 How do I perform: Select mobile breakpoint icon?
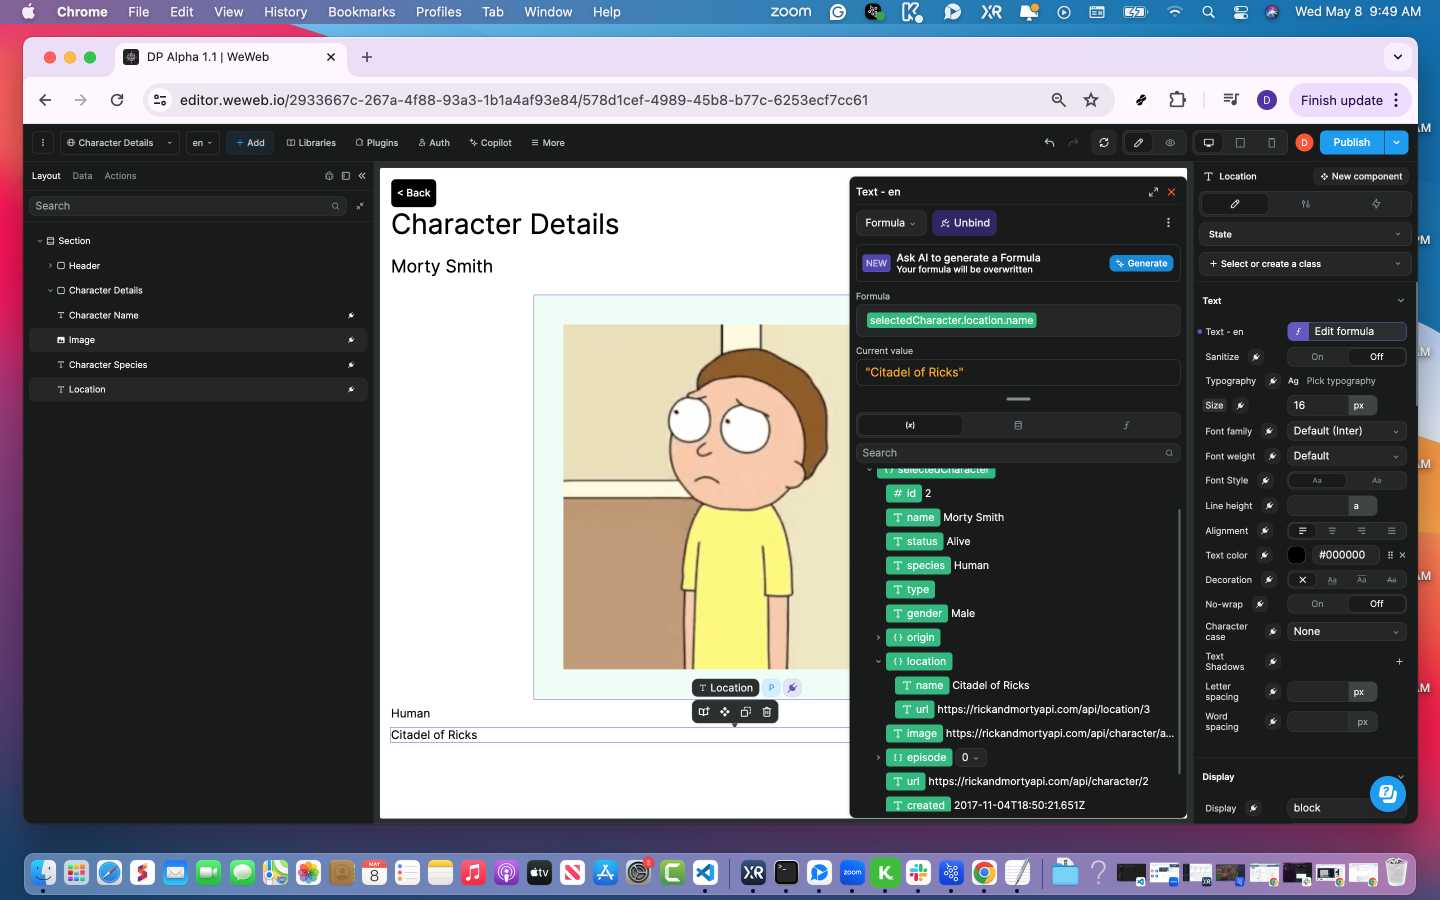click(x=1271, y=143)
